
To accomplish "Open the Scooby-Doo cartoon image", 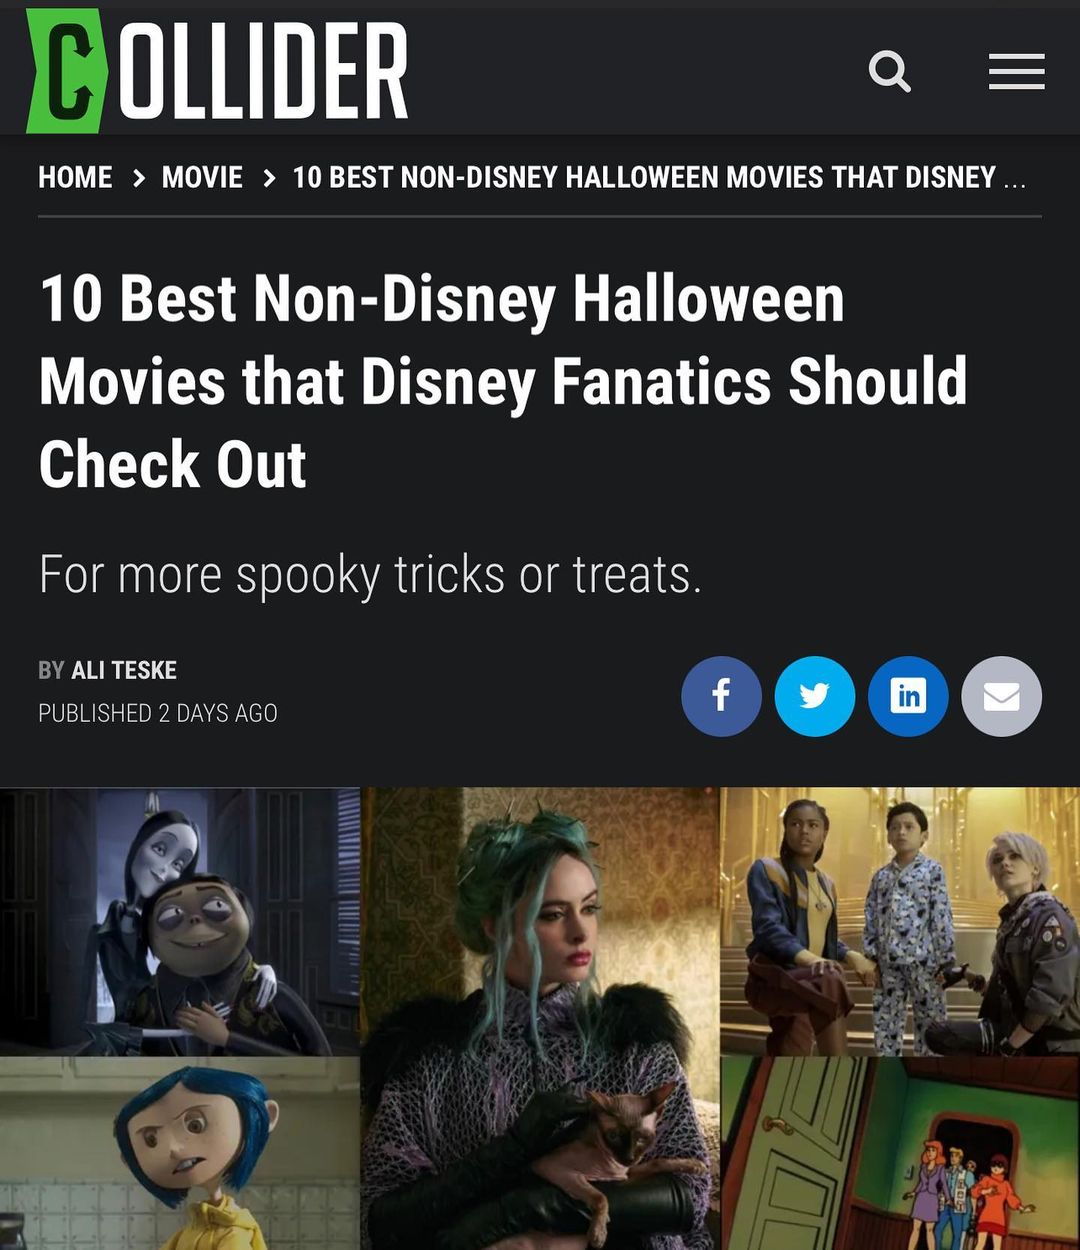I will coord(900,1154).
